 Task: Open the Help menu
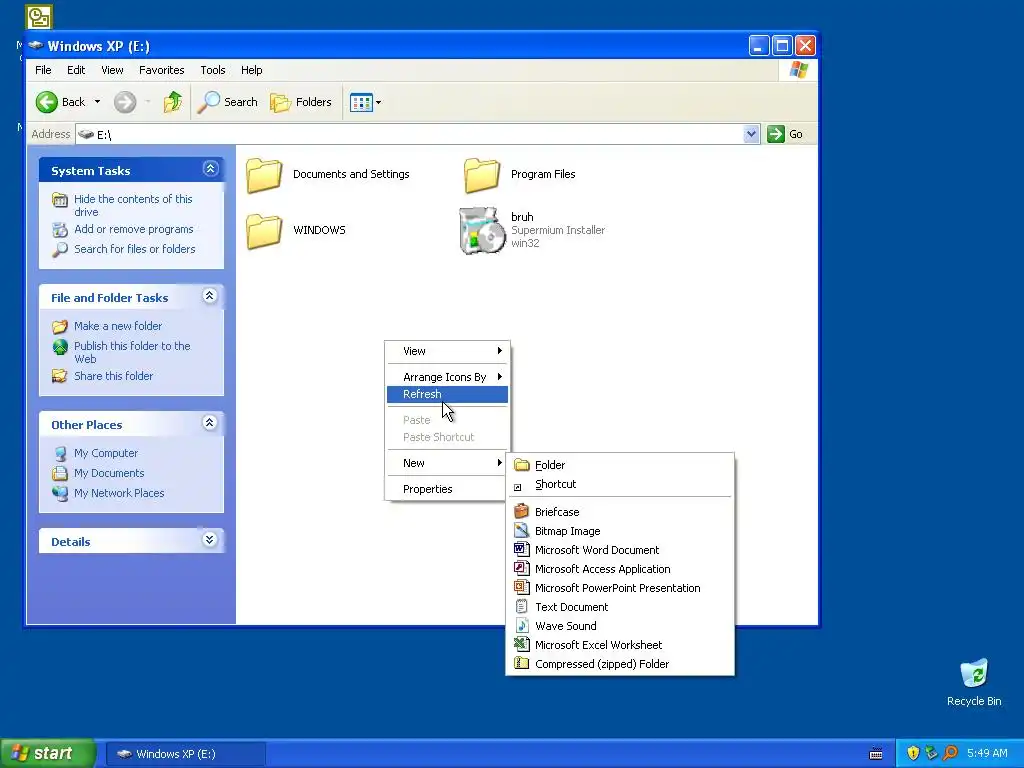pyautogui.click(x=251, y=70)
